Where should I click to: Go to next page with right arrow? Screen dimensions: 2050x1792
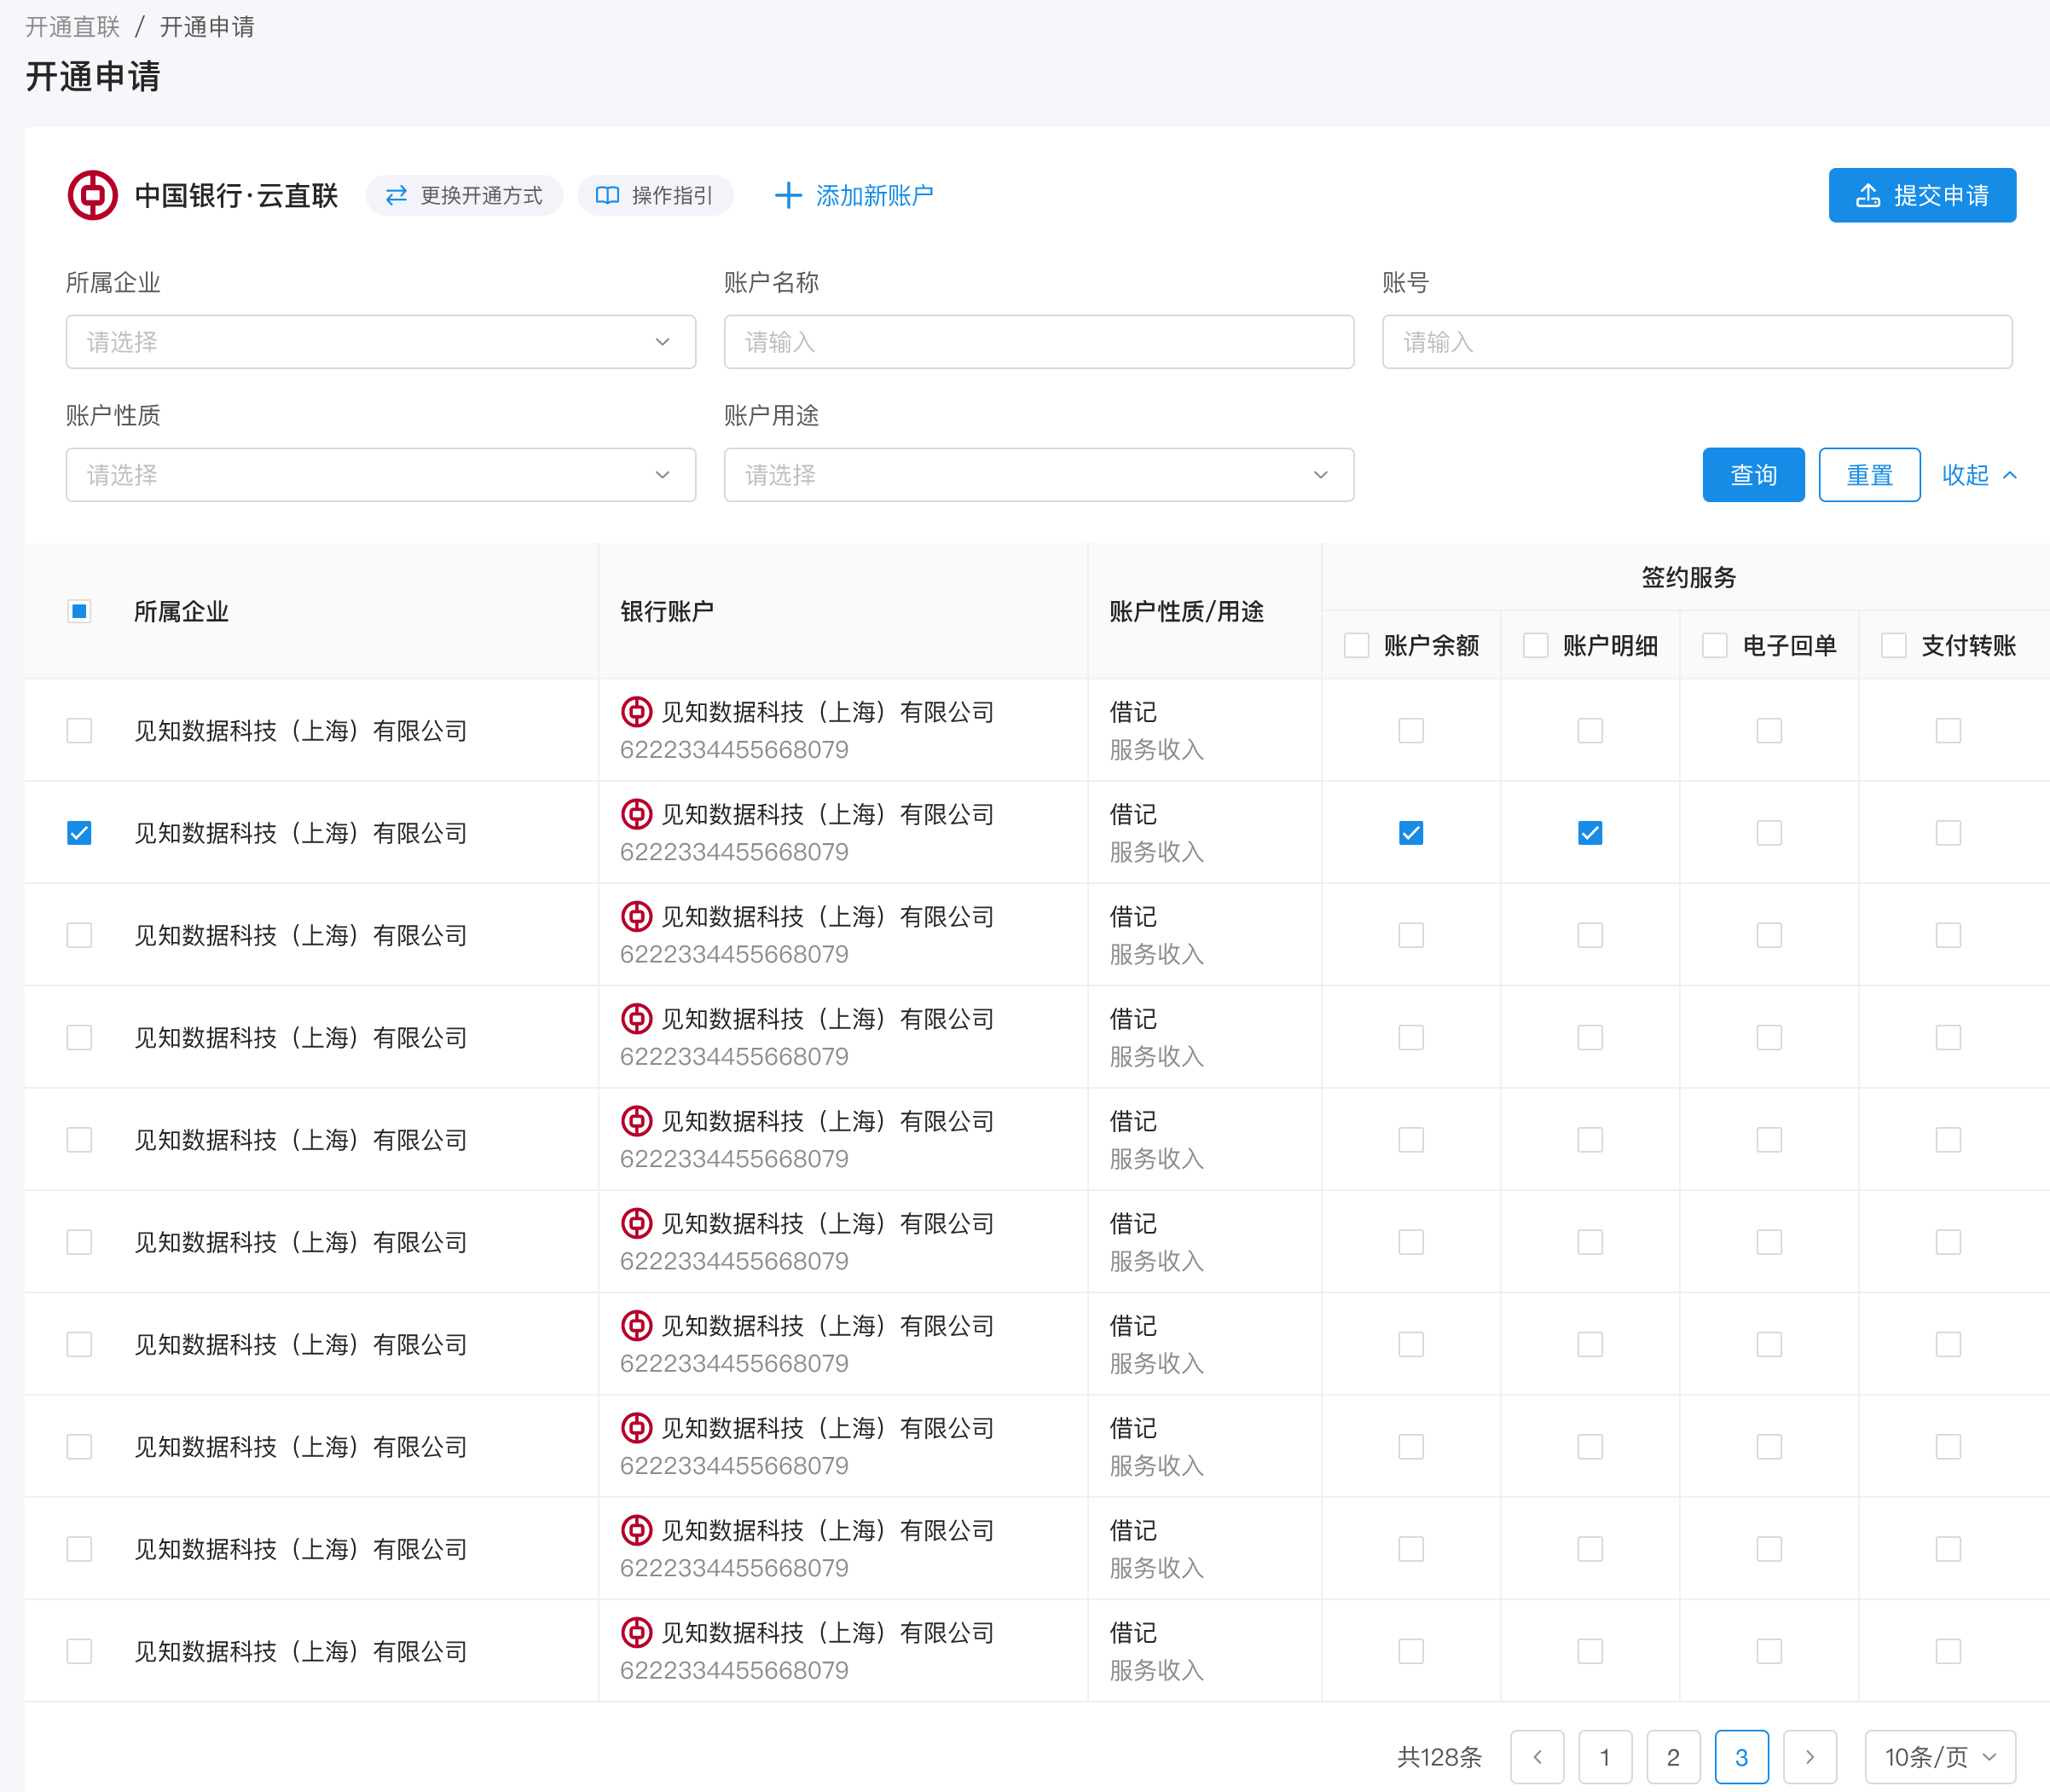(x=1810, y=1757)
